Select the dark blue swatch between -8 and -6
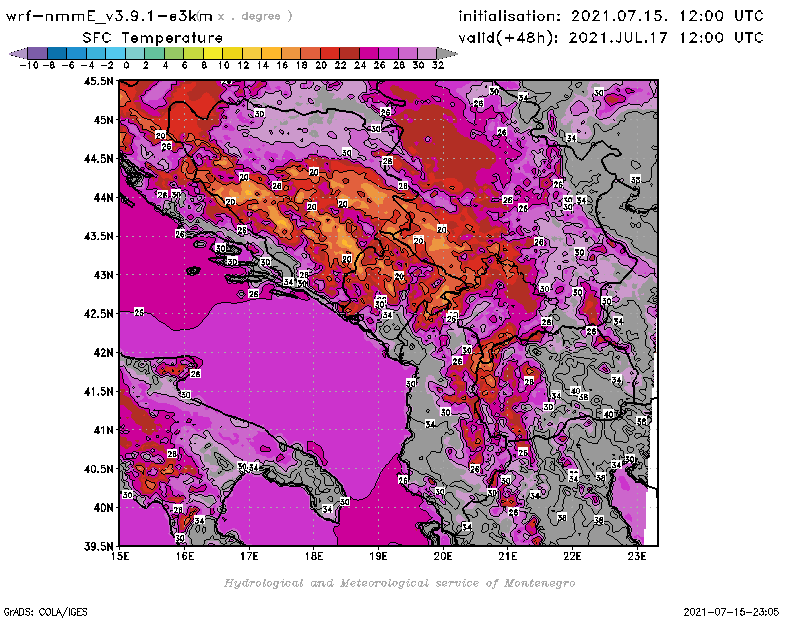Viewport: 800px width, 618px height. 57,53
